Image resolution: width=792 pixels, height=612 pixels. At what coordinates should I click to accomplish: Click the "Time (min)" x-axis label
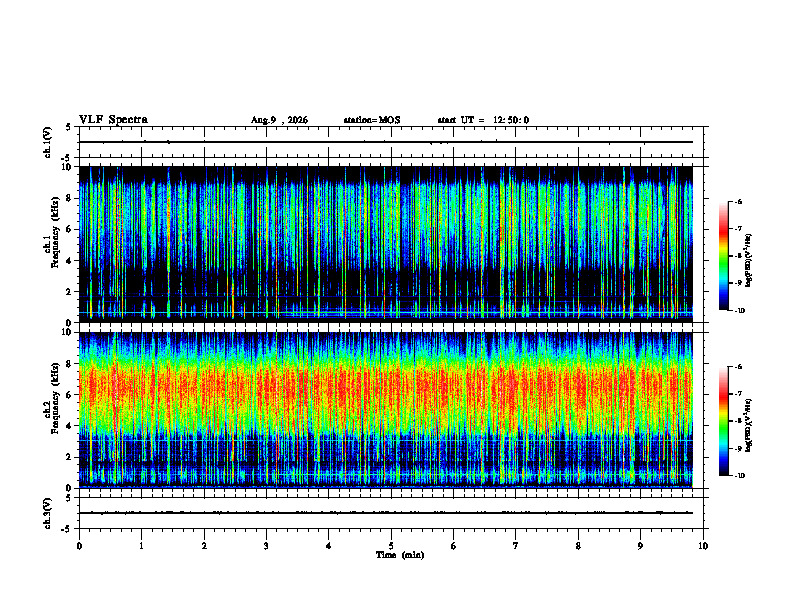400,555
